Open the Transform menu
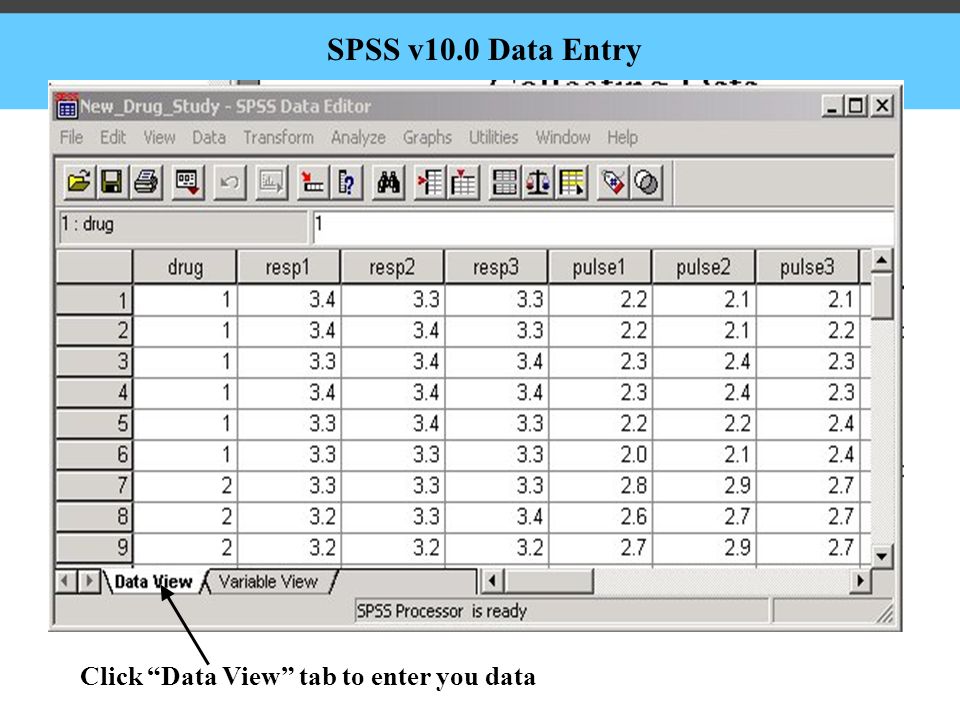The image size is (960, 720). [279, 137]
